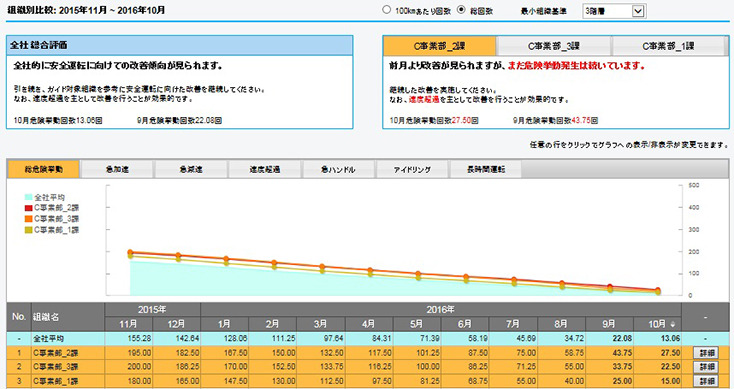734x389 pixels.
Task: Switch to the C事業部_2課 evaluation tab
Action: point(439,46)
